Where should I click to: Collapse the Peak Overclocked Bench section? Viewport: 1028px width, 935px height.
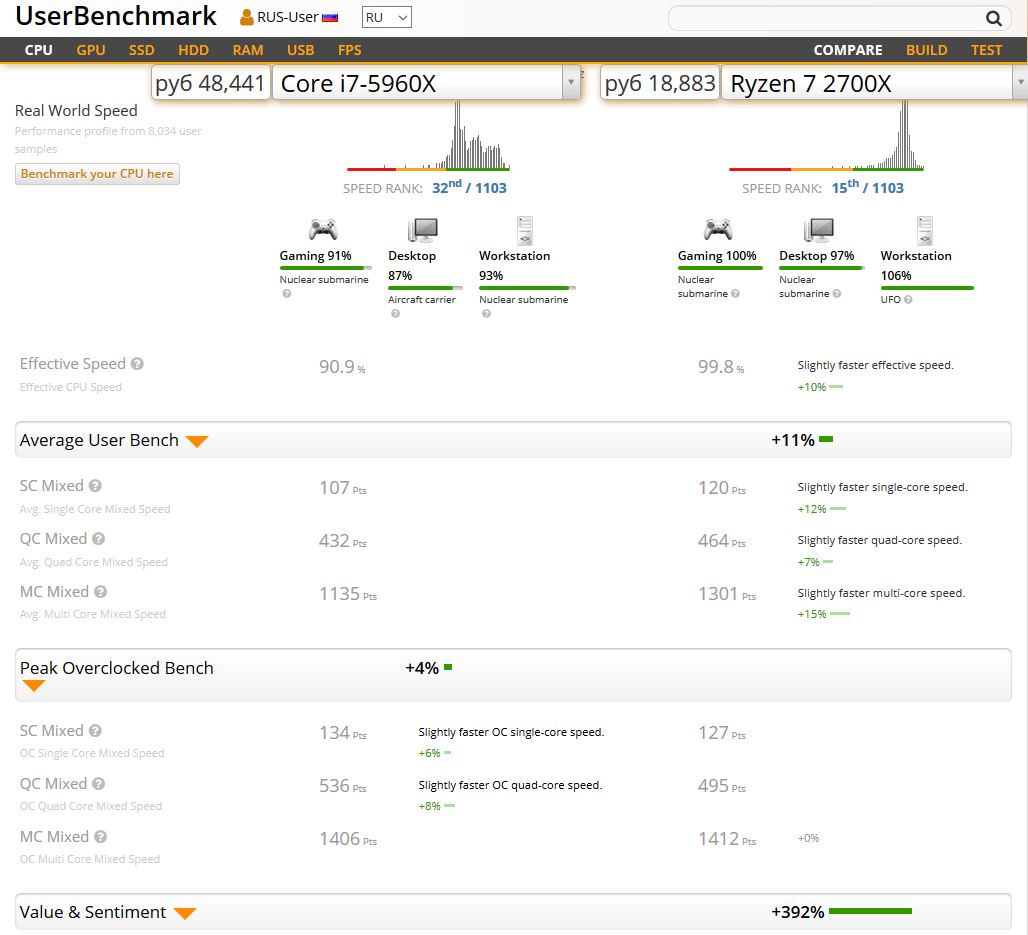tap(34, 686)
